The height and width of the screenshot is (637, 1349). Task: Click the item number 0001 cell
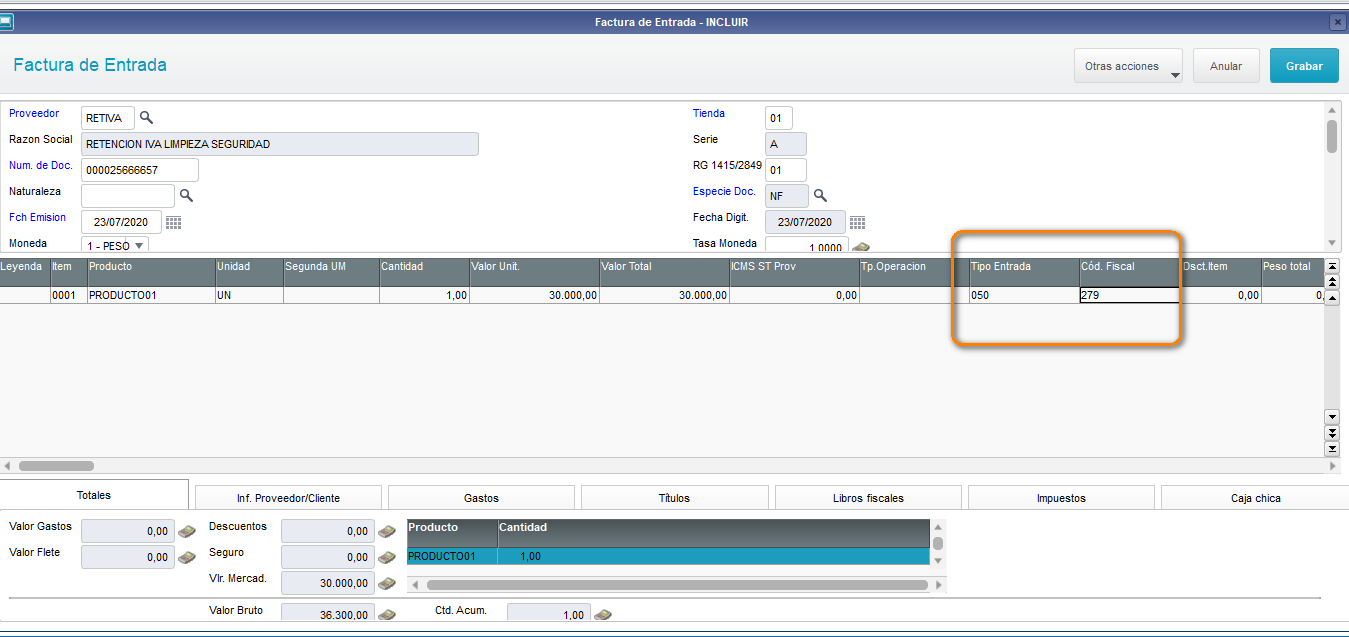[x=68, y=295]
